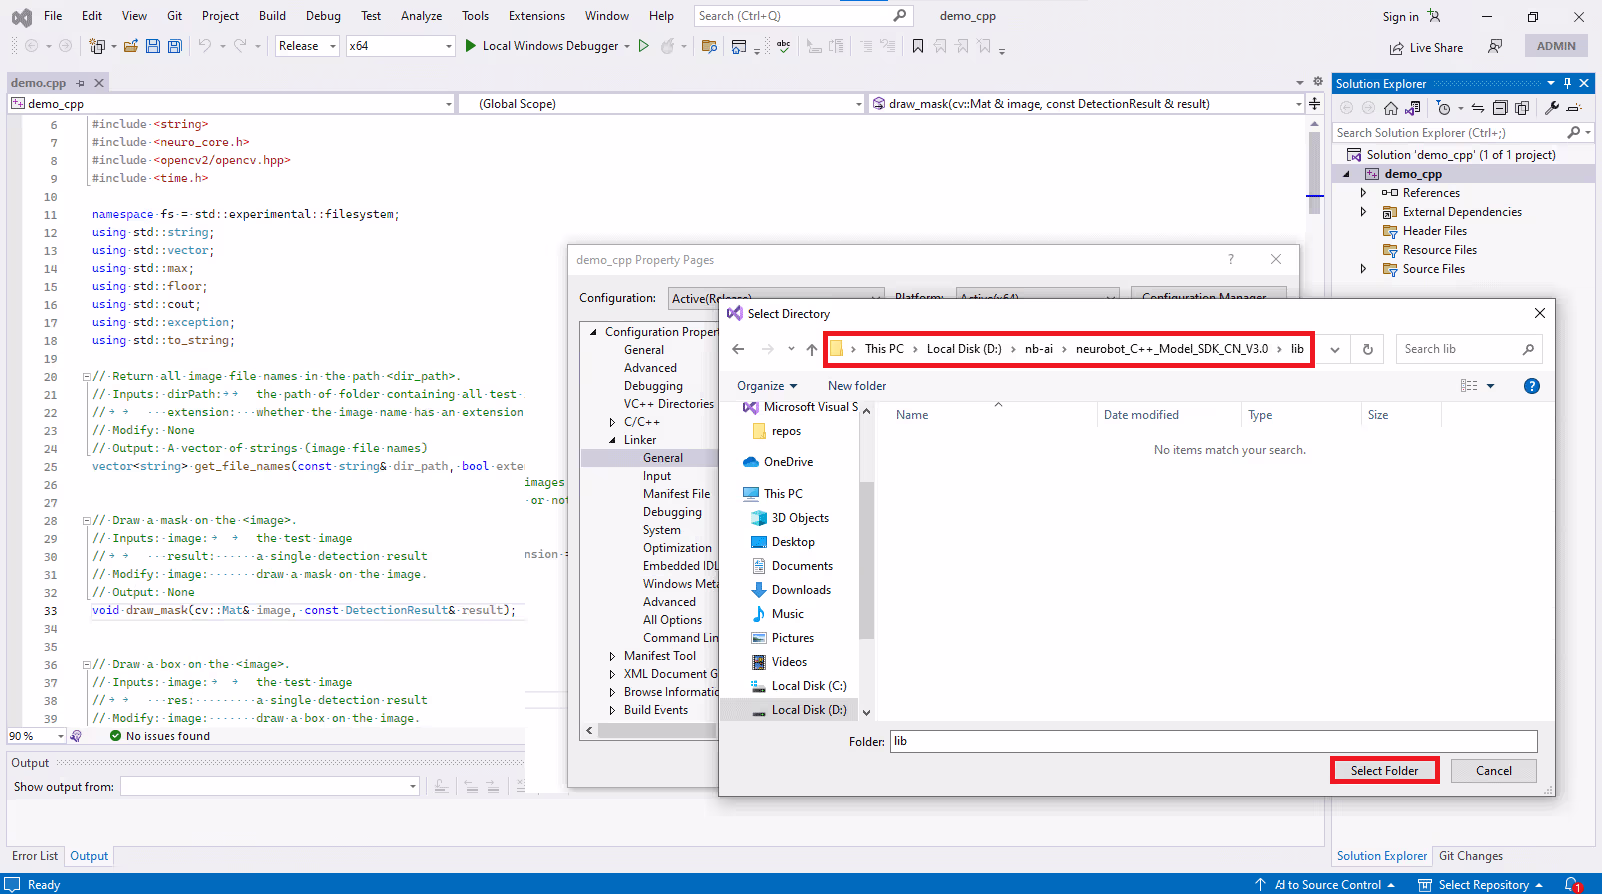The width and height of the screenshot is (1602, 894).
Task: Switch views icon in Solution Explorer toolbar
Action: click(1413, 108)
